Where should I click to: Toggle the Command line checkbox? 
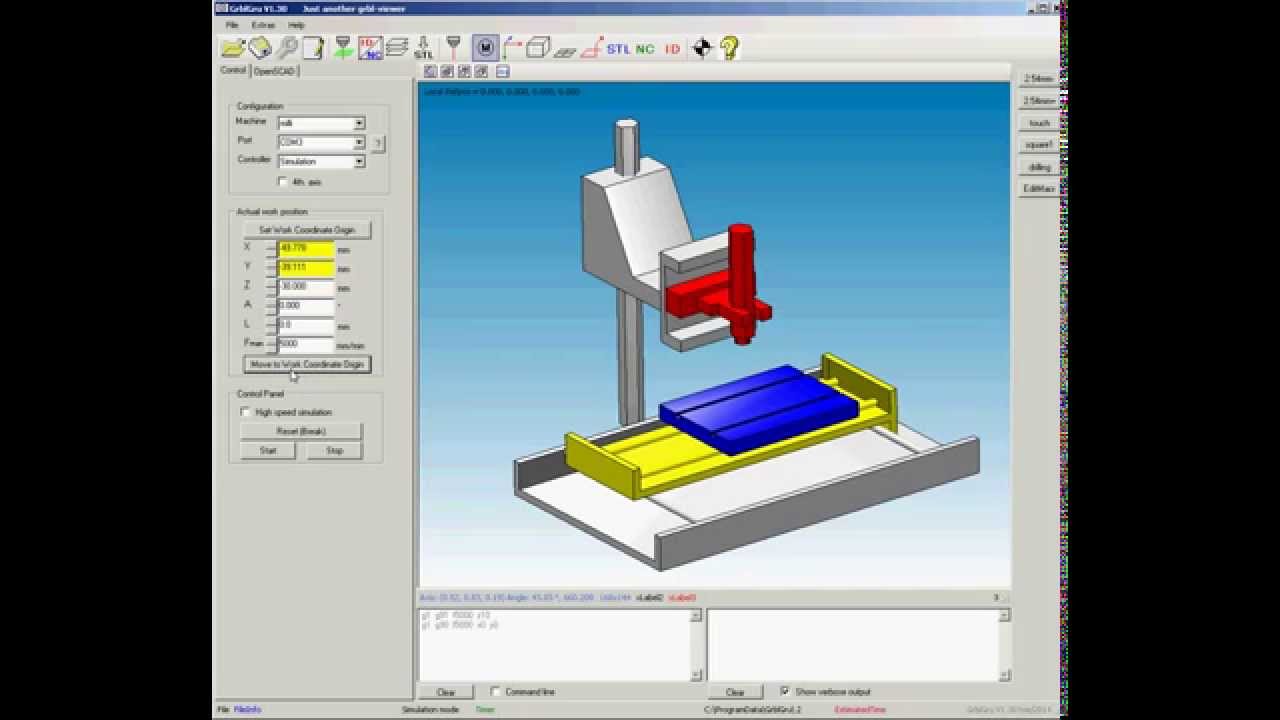click(496, 691)
